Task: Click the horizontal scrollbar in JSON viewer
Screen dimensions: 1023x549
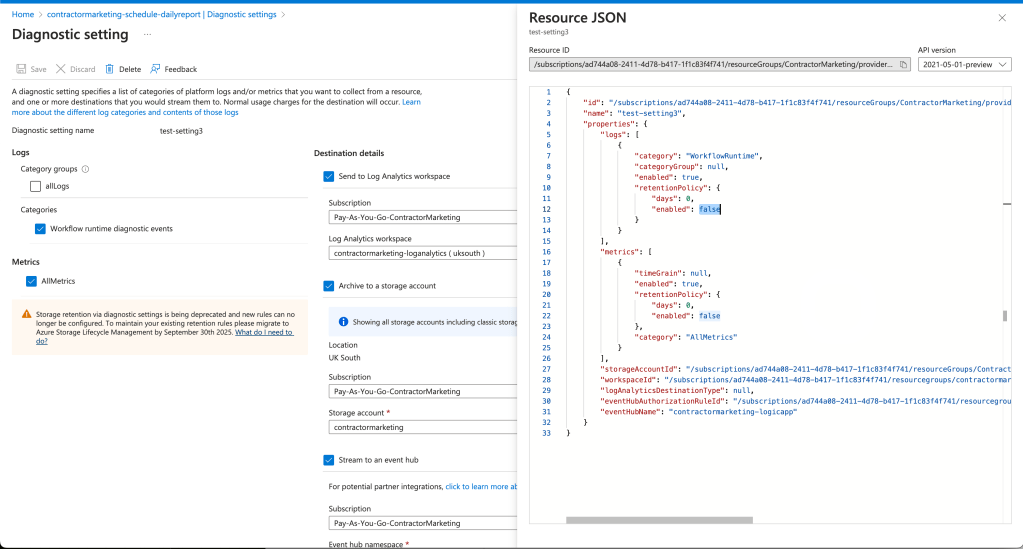Action: click(659, 520)
